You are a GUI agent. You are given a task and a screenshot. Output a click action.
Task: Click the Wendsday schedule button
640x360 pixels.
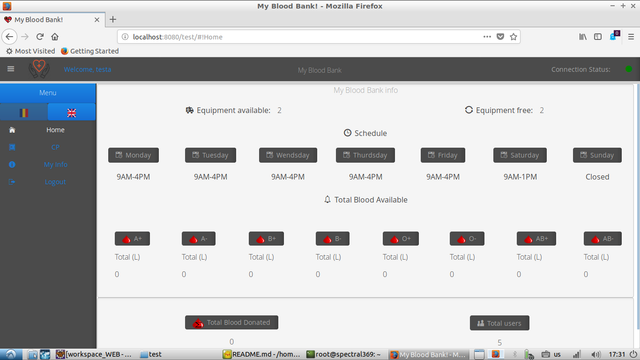tap(288, 155)
